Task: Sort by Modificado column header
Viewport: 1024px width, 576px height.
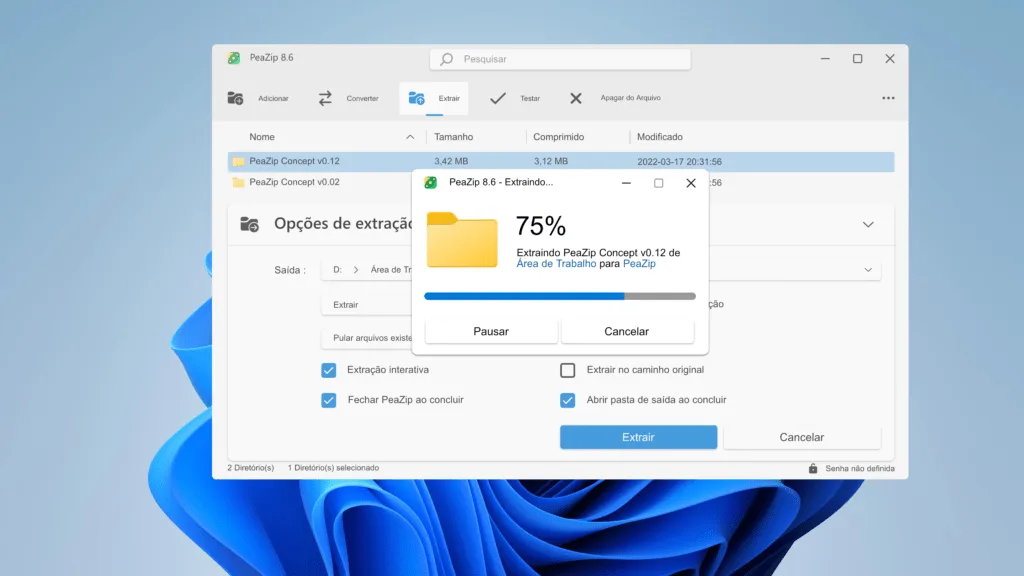Action: pyautogui.click(x=660, y=136)
